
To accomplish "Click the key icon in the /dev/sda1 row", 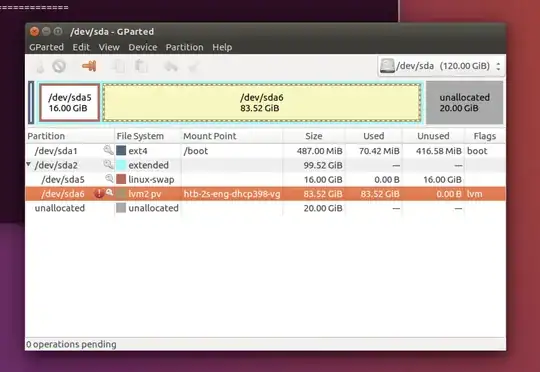I will [108, 150].
